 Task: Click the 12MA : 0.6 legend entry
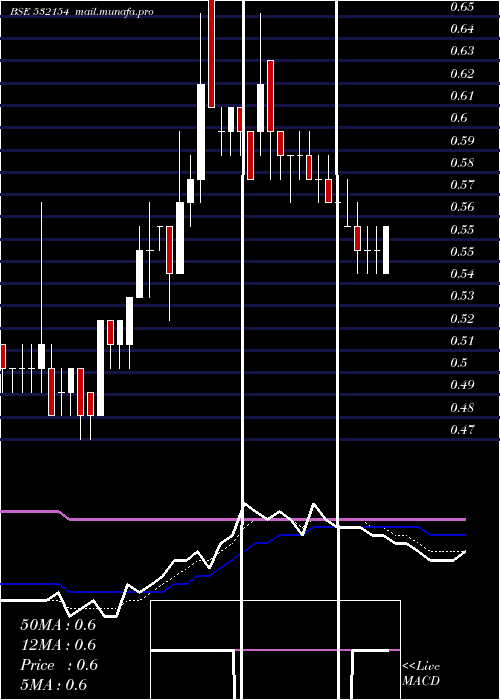[x=58, y=645]
